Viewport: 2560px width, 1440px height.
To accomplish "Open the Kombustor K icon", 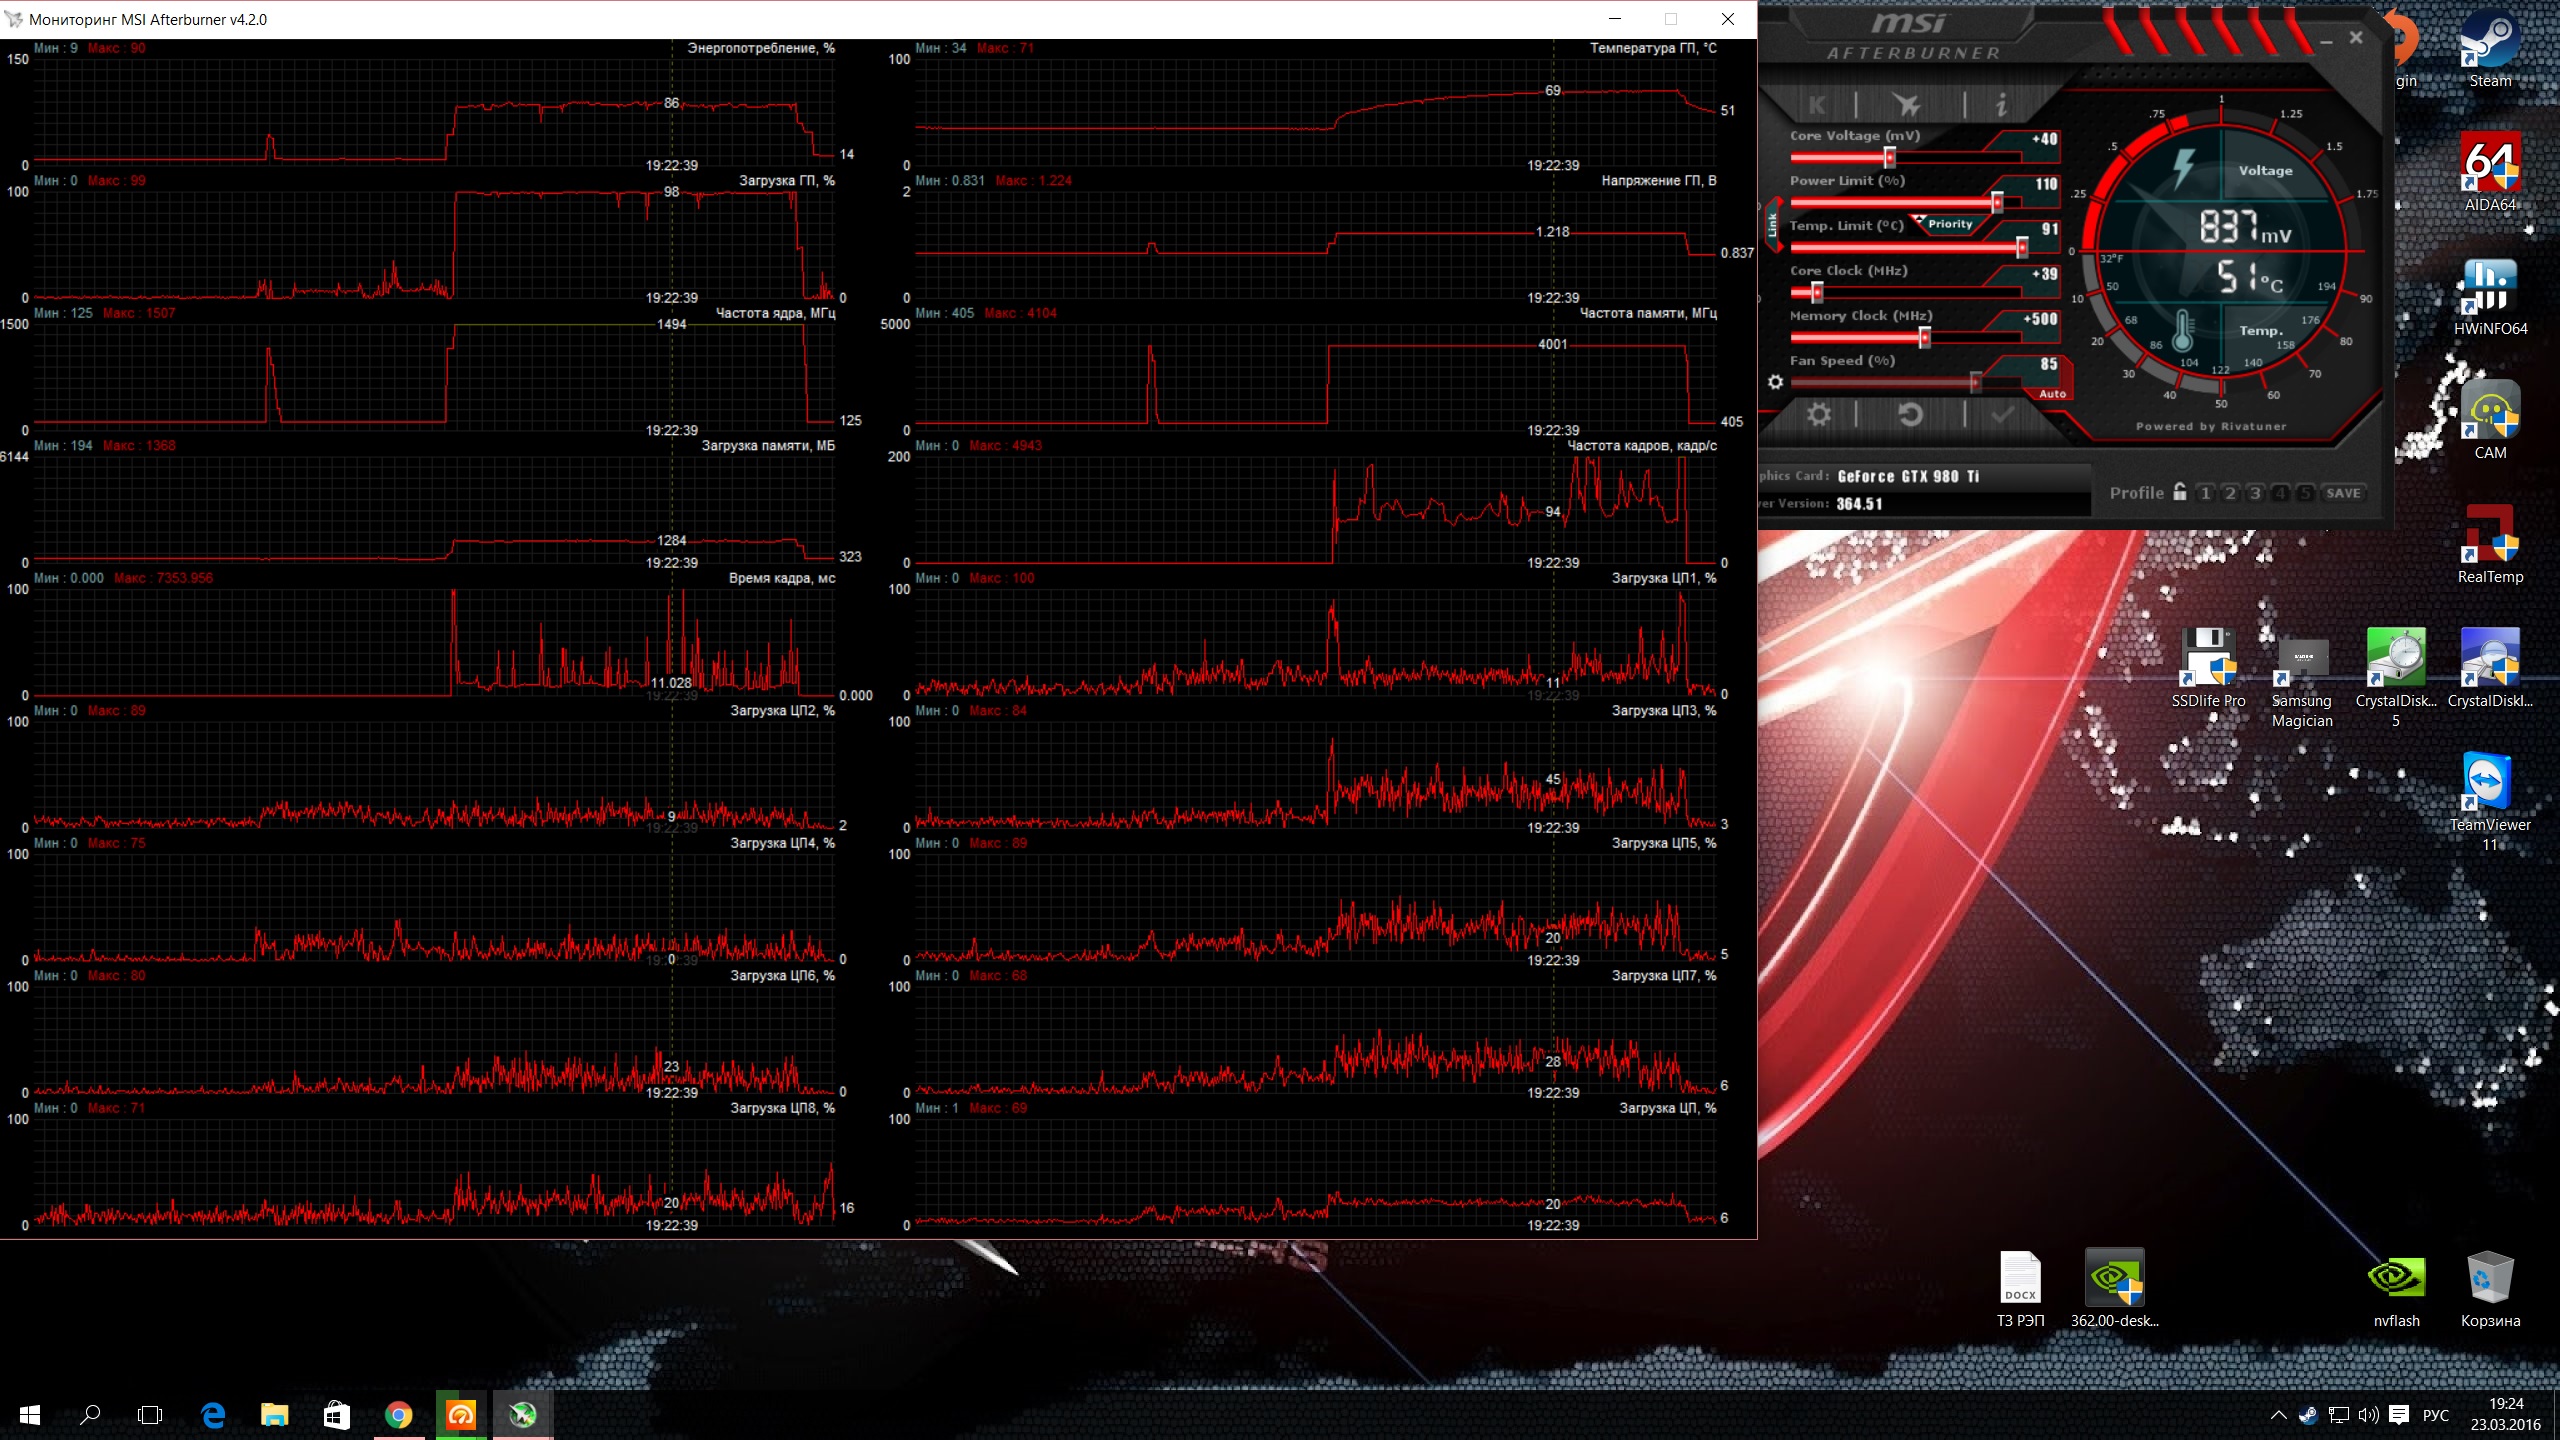I will [1817, 104].
